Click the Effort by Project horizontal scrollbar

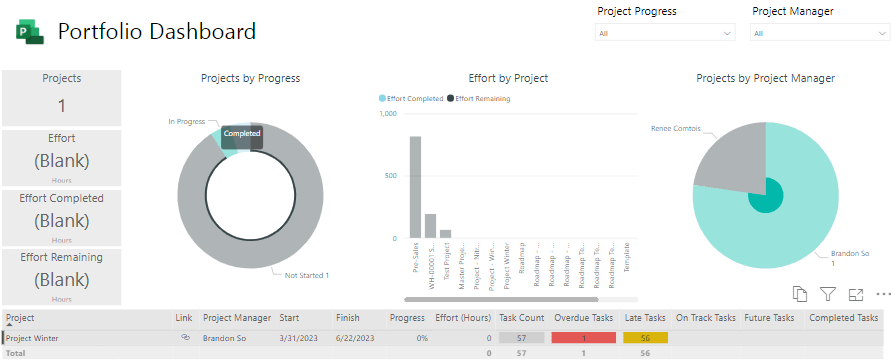click(501, 299)
